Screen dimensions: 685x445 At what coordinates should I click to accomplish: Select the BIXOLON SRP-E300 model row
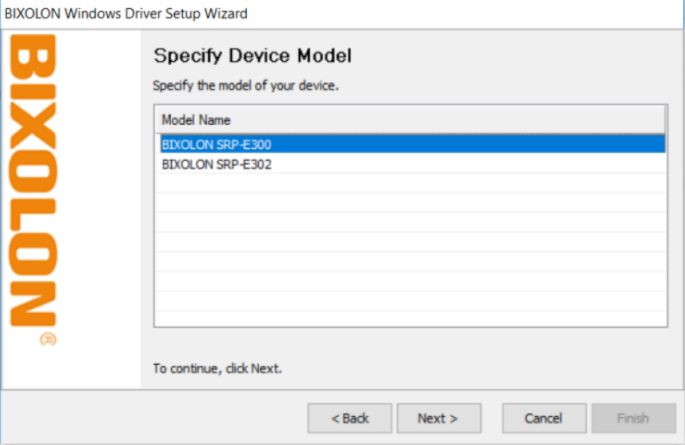(x=412, y=144)
